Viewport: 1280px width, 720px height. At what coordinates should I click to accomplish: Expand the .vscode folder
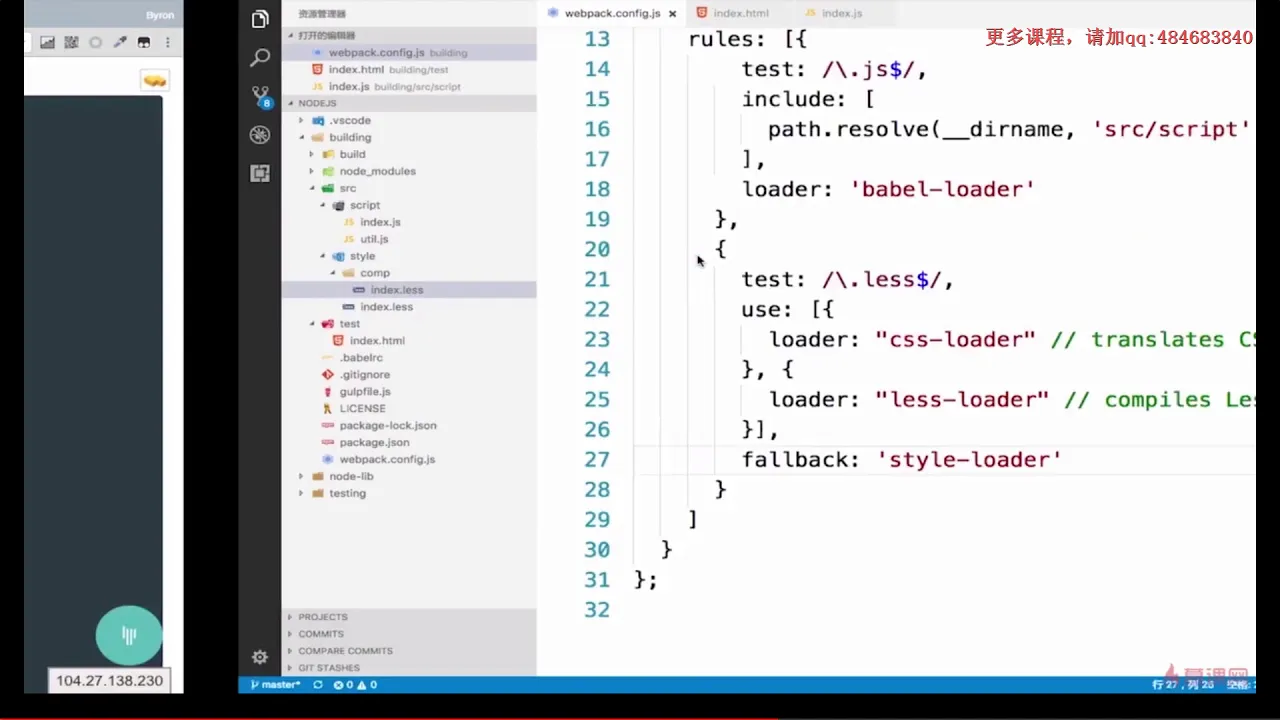(409, 120)
